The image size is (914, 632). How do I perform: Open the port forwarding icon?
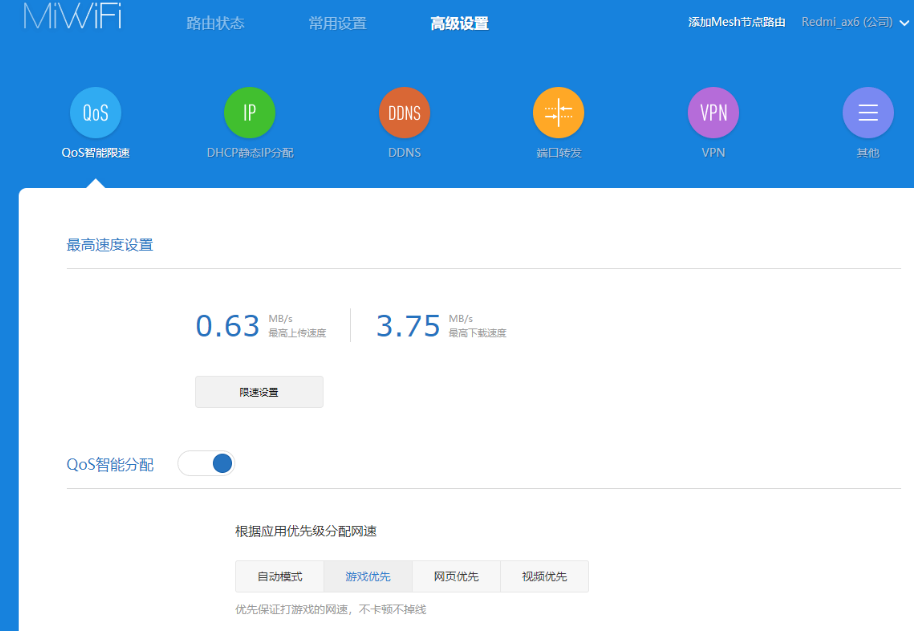pyautogui.click(x=558, y=113)
